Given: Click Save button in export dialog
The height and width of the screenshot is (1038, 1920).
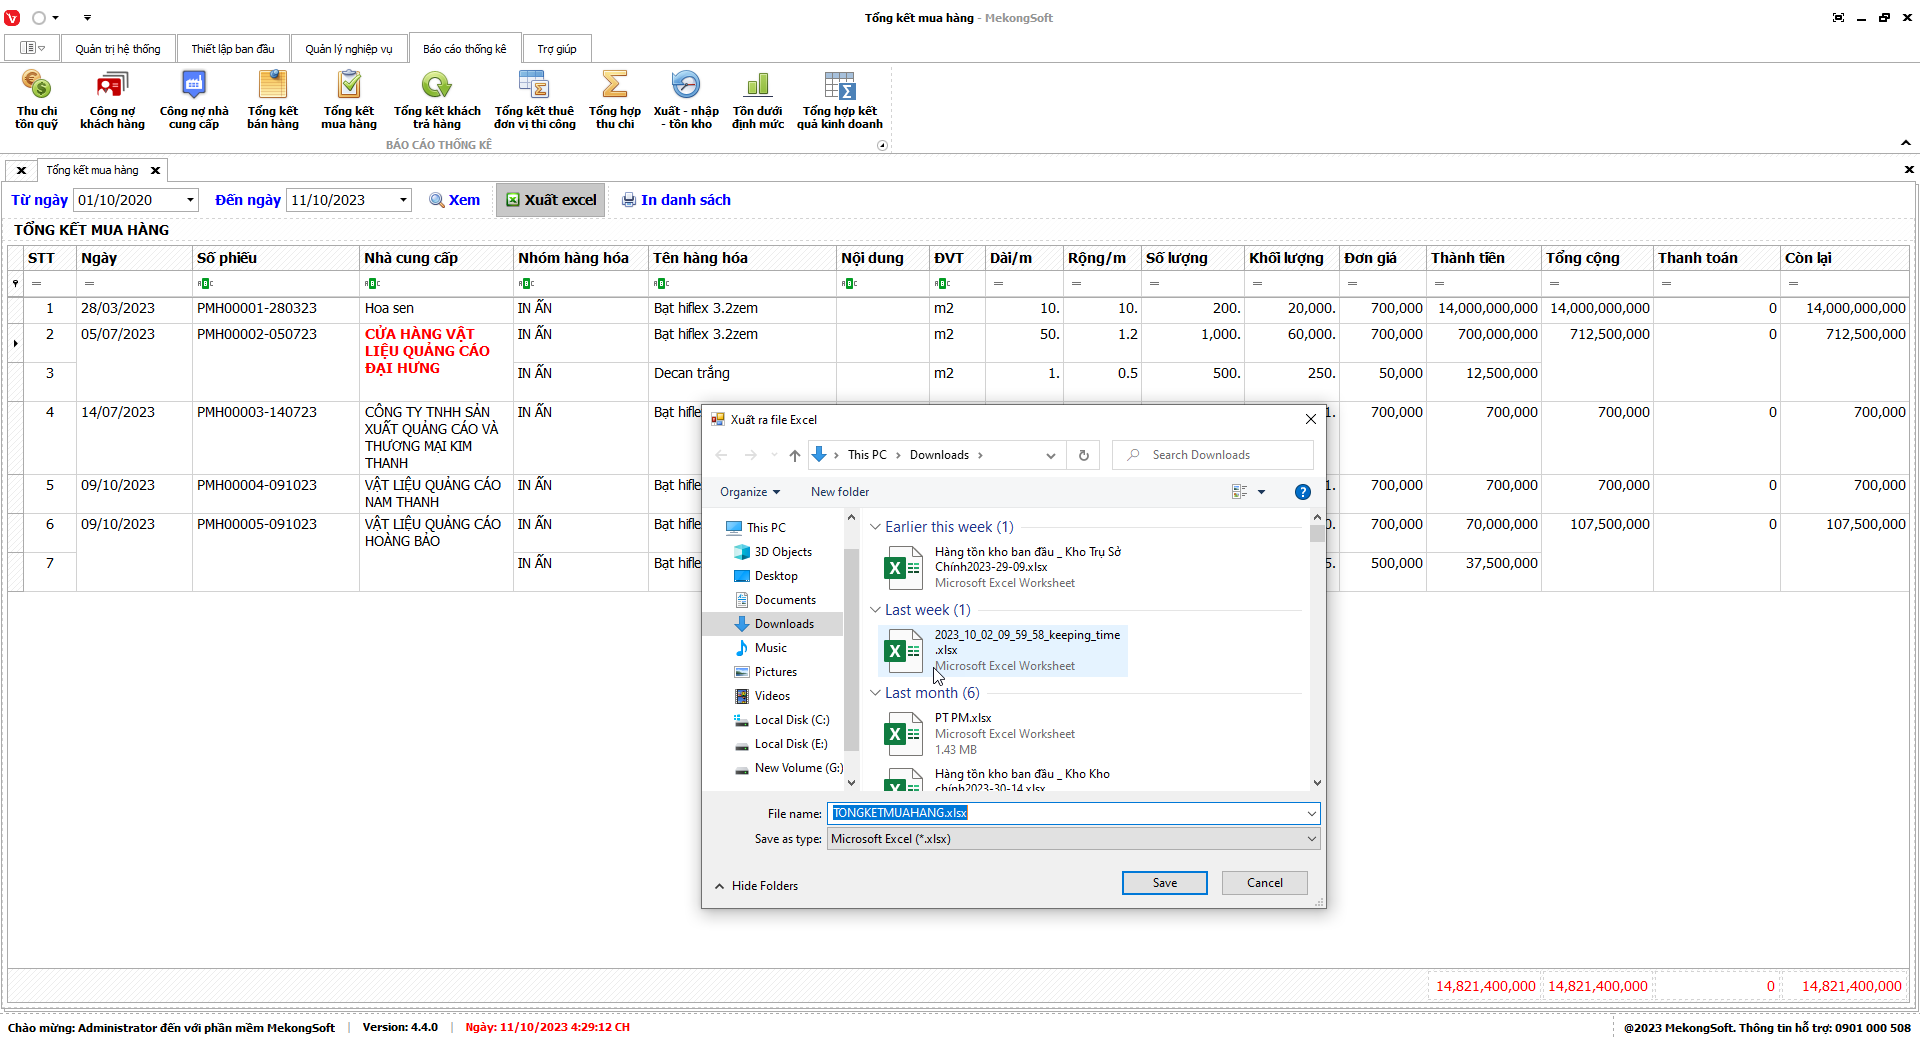Looking at the screenshot, I should (1164, 883).
